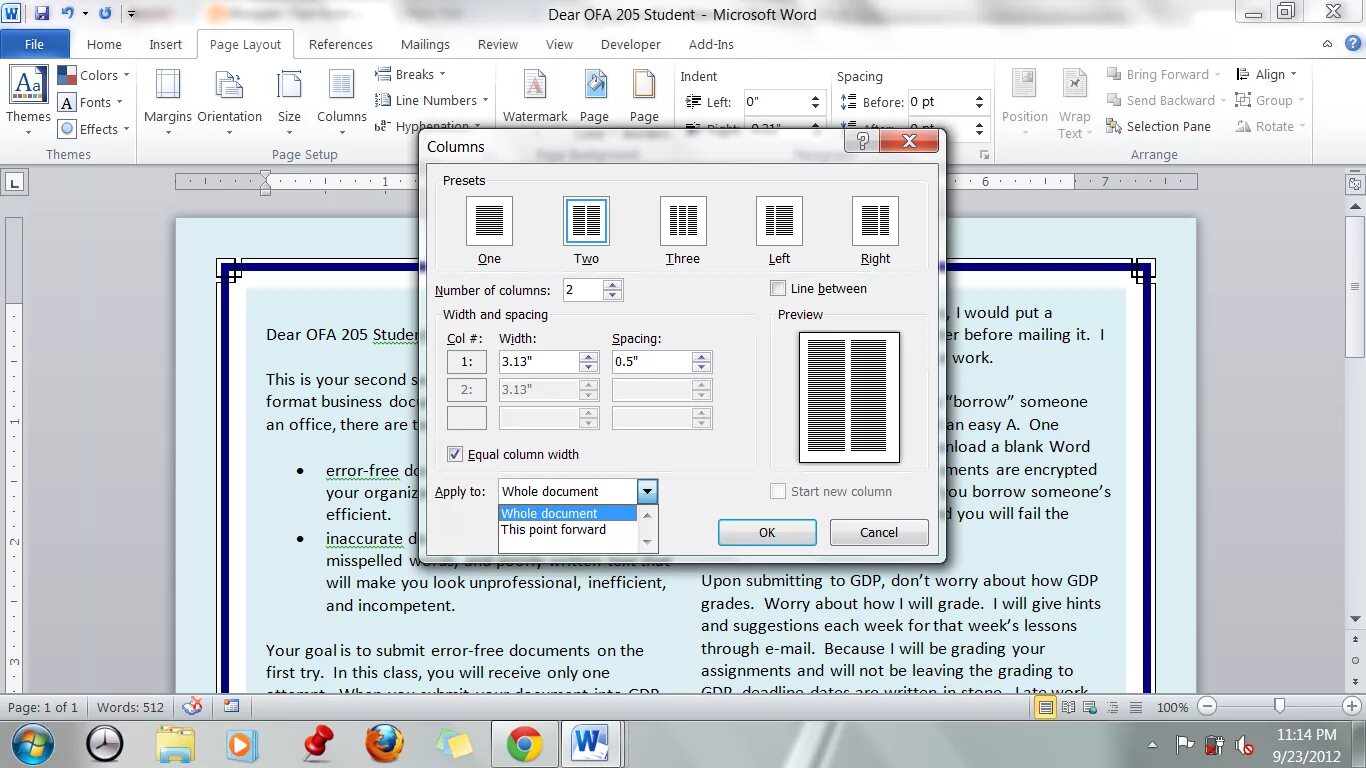Image resolution: width=1366 pixels, height=768 pixels.
Task: Open Windows Explorer folder on taskbar
Action: point(176,744)
